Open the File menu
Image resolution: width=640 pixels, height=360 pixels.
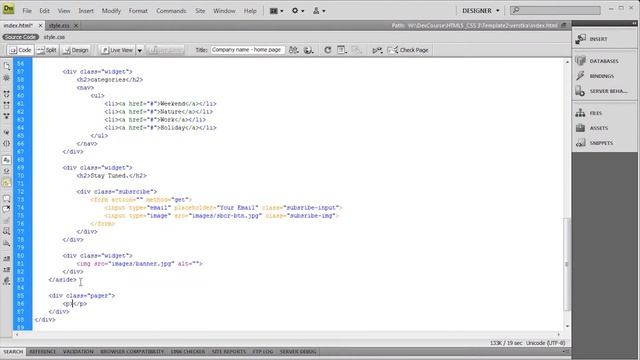click(x=27, y=11)
